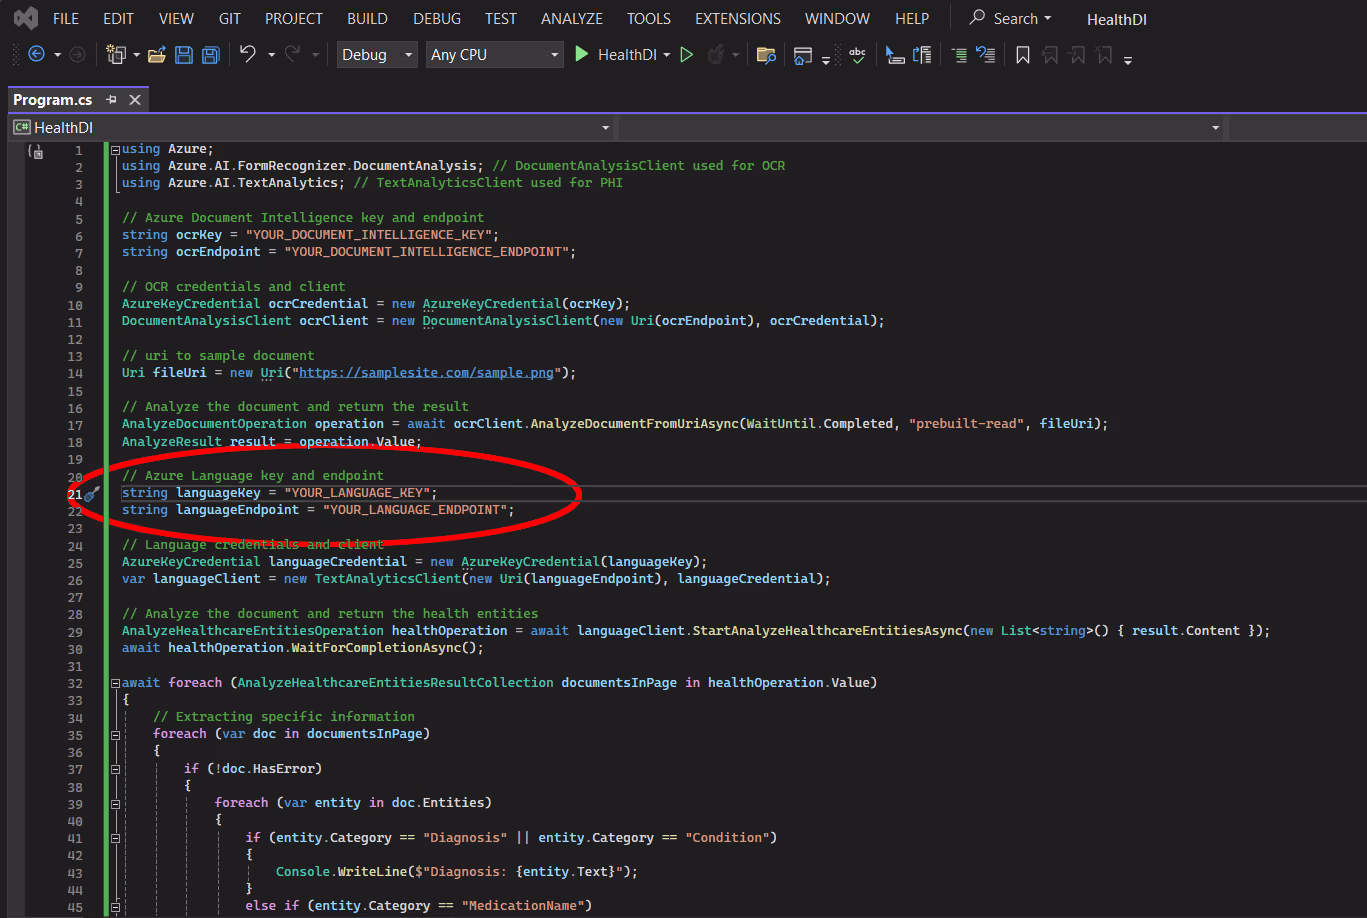Collapse the foreach doc block at line 35
The height and width of the screenshot is (918, 1367).
point(116,735)
